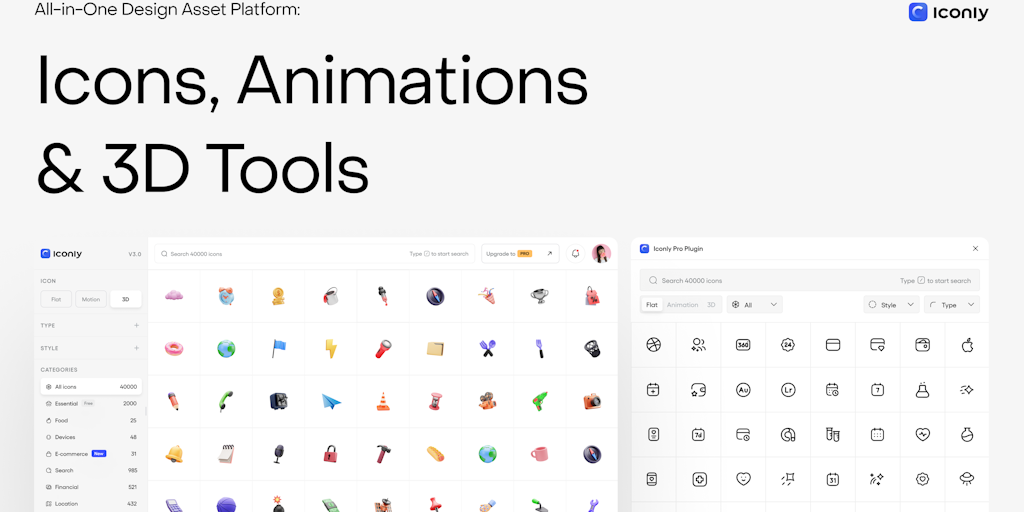The image size is (1024, 512).
Task: Choose the pink frosted donut icon
Action: tap(174, 349)
